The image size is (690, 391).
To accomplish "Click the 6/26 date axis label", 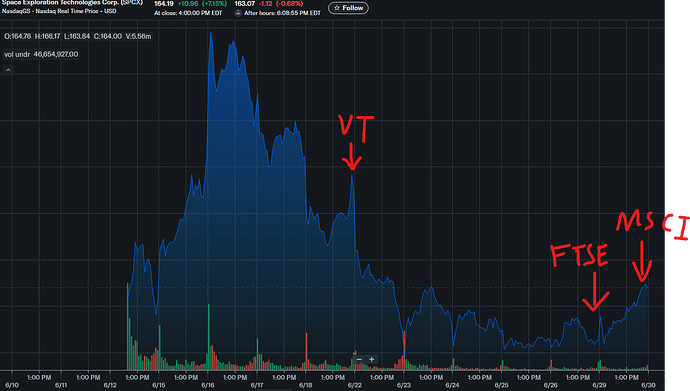I will point(551,385).
